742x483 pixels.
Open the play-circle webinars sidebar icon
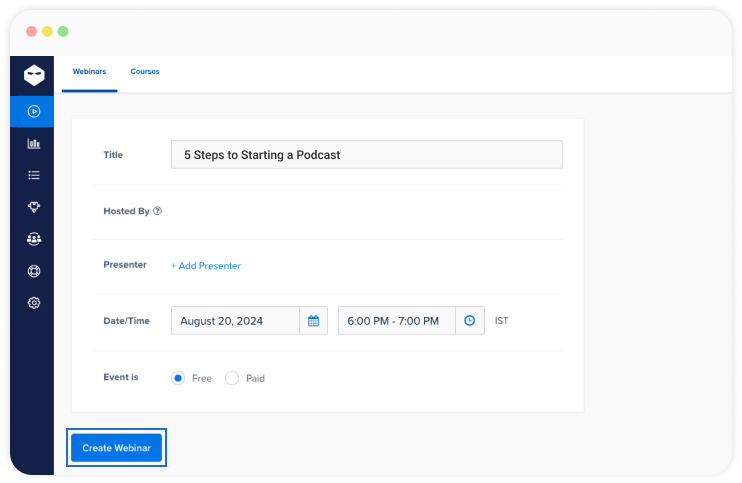pos(34,112)
